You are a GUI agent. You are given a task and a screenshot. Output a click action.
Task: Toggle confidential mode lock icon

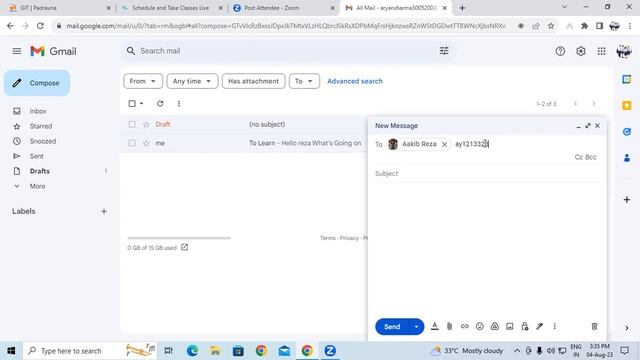point(524,326)
